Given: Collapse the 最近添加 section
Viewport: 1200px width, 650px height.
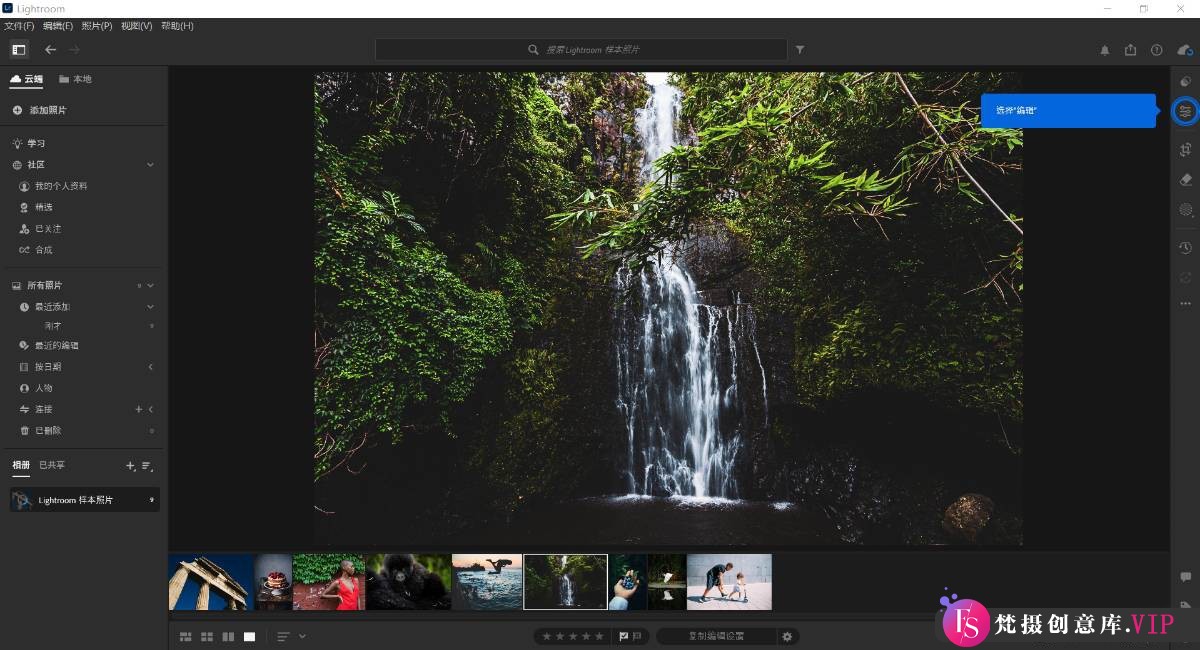Looking at the screenshot, I should (150, 306).
